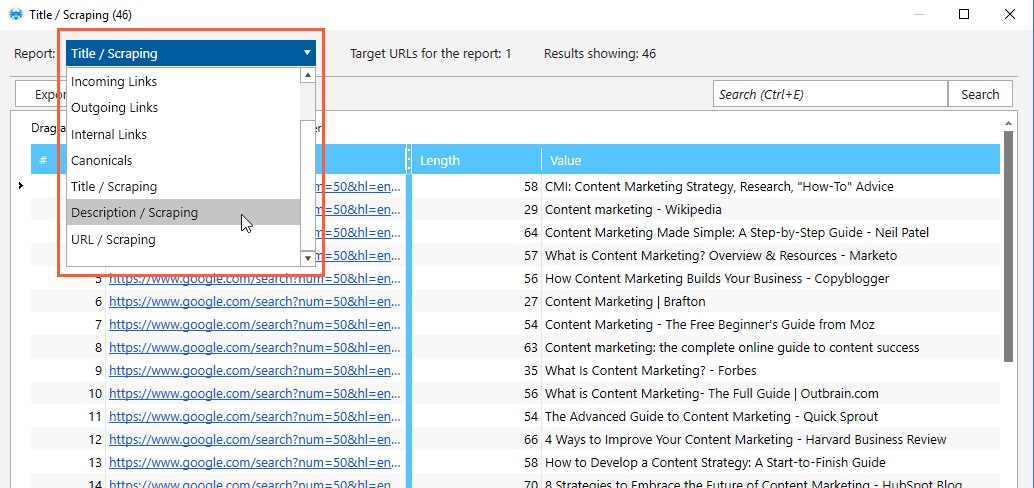Click the dropdown list scroll-up arrow
The height and width of the screenshot is (488, 1034).
[308, 76]
